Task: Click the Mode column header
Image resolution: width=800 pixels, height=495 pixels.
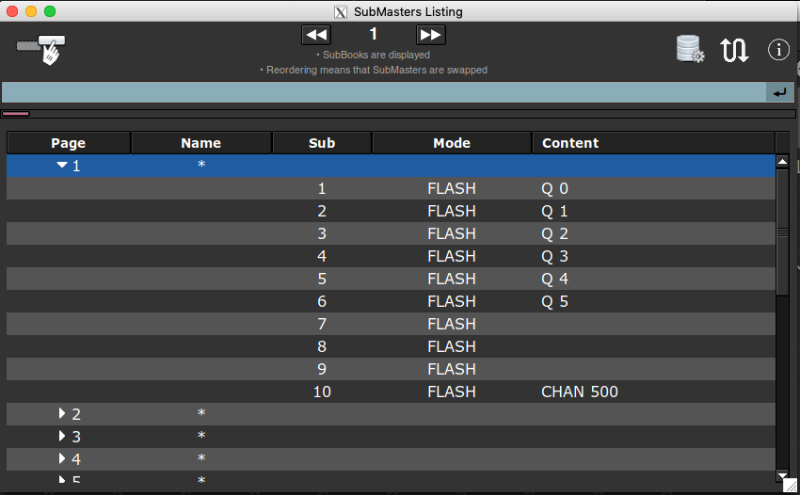Action: tap(451, 143)
